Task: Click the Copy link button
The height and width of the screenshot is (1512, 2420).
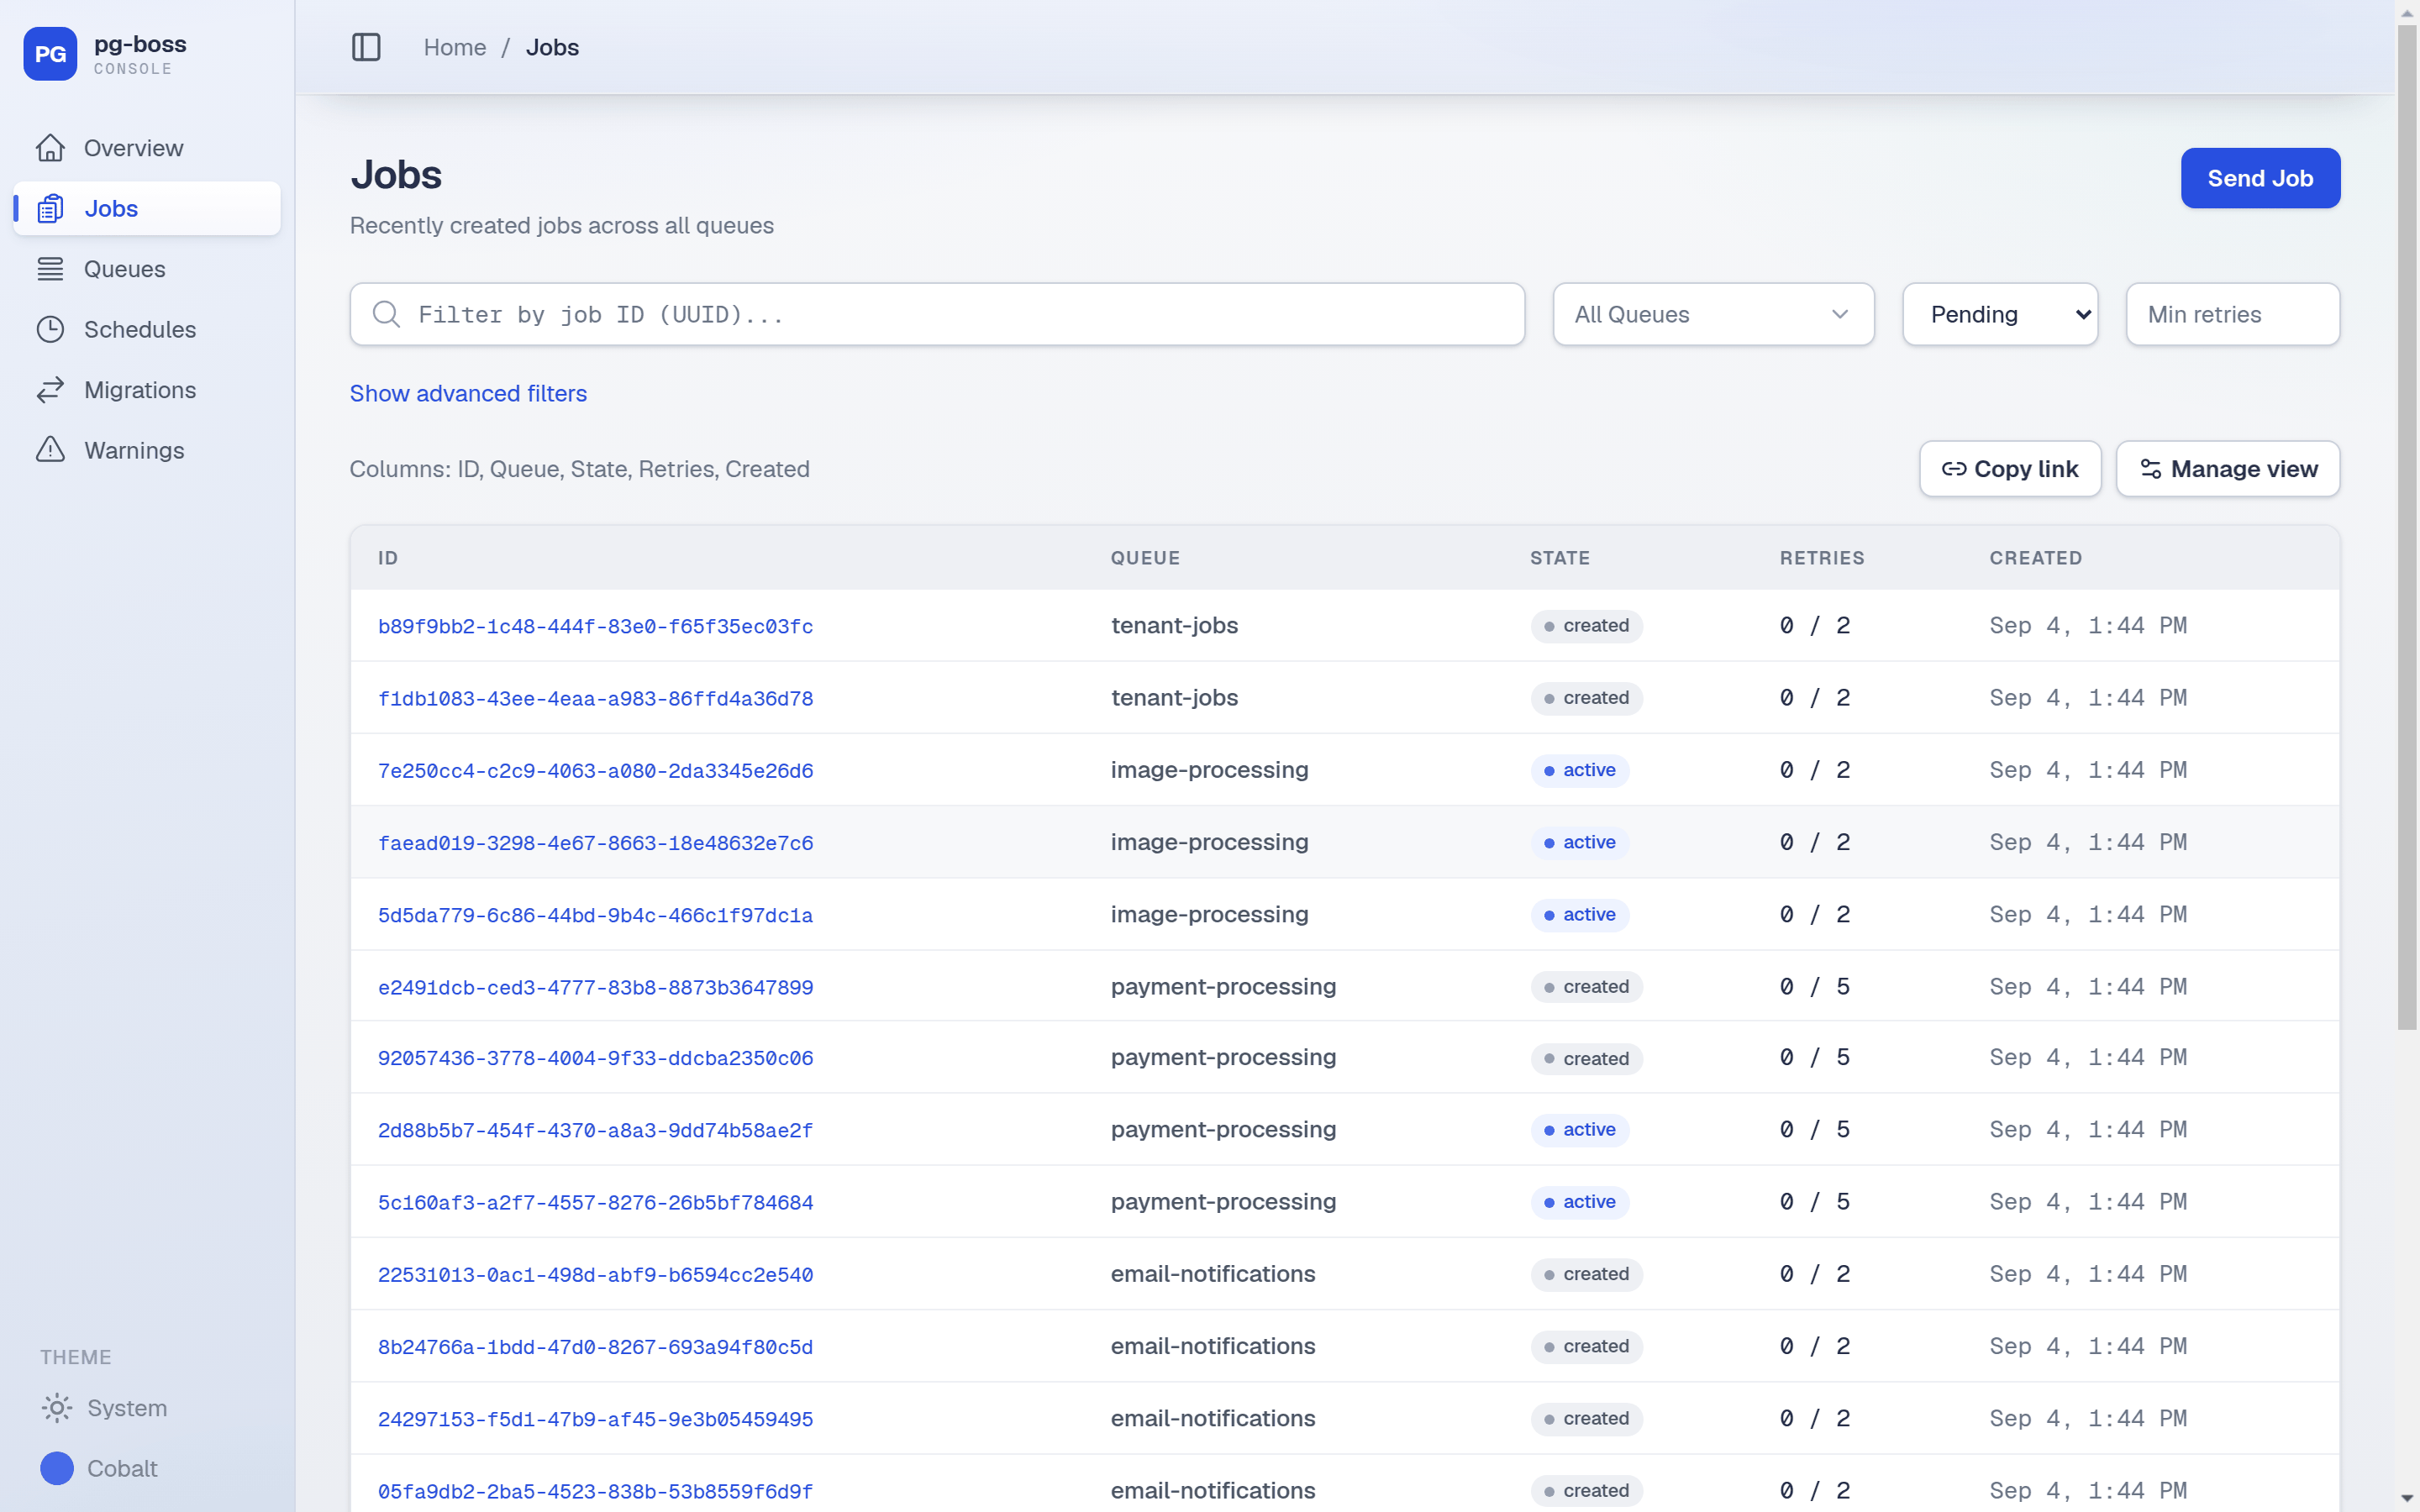Action: [2010, 469]
